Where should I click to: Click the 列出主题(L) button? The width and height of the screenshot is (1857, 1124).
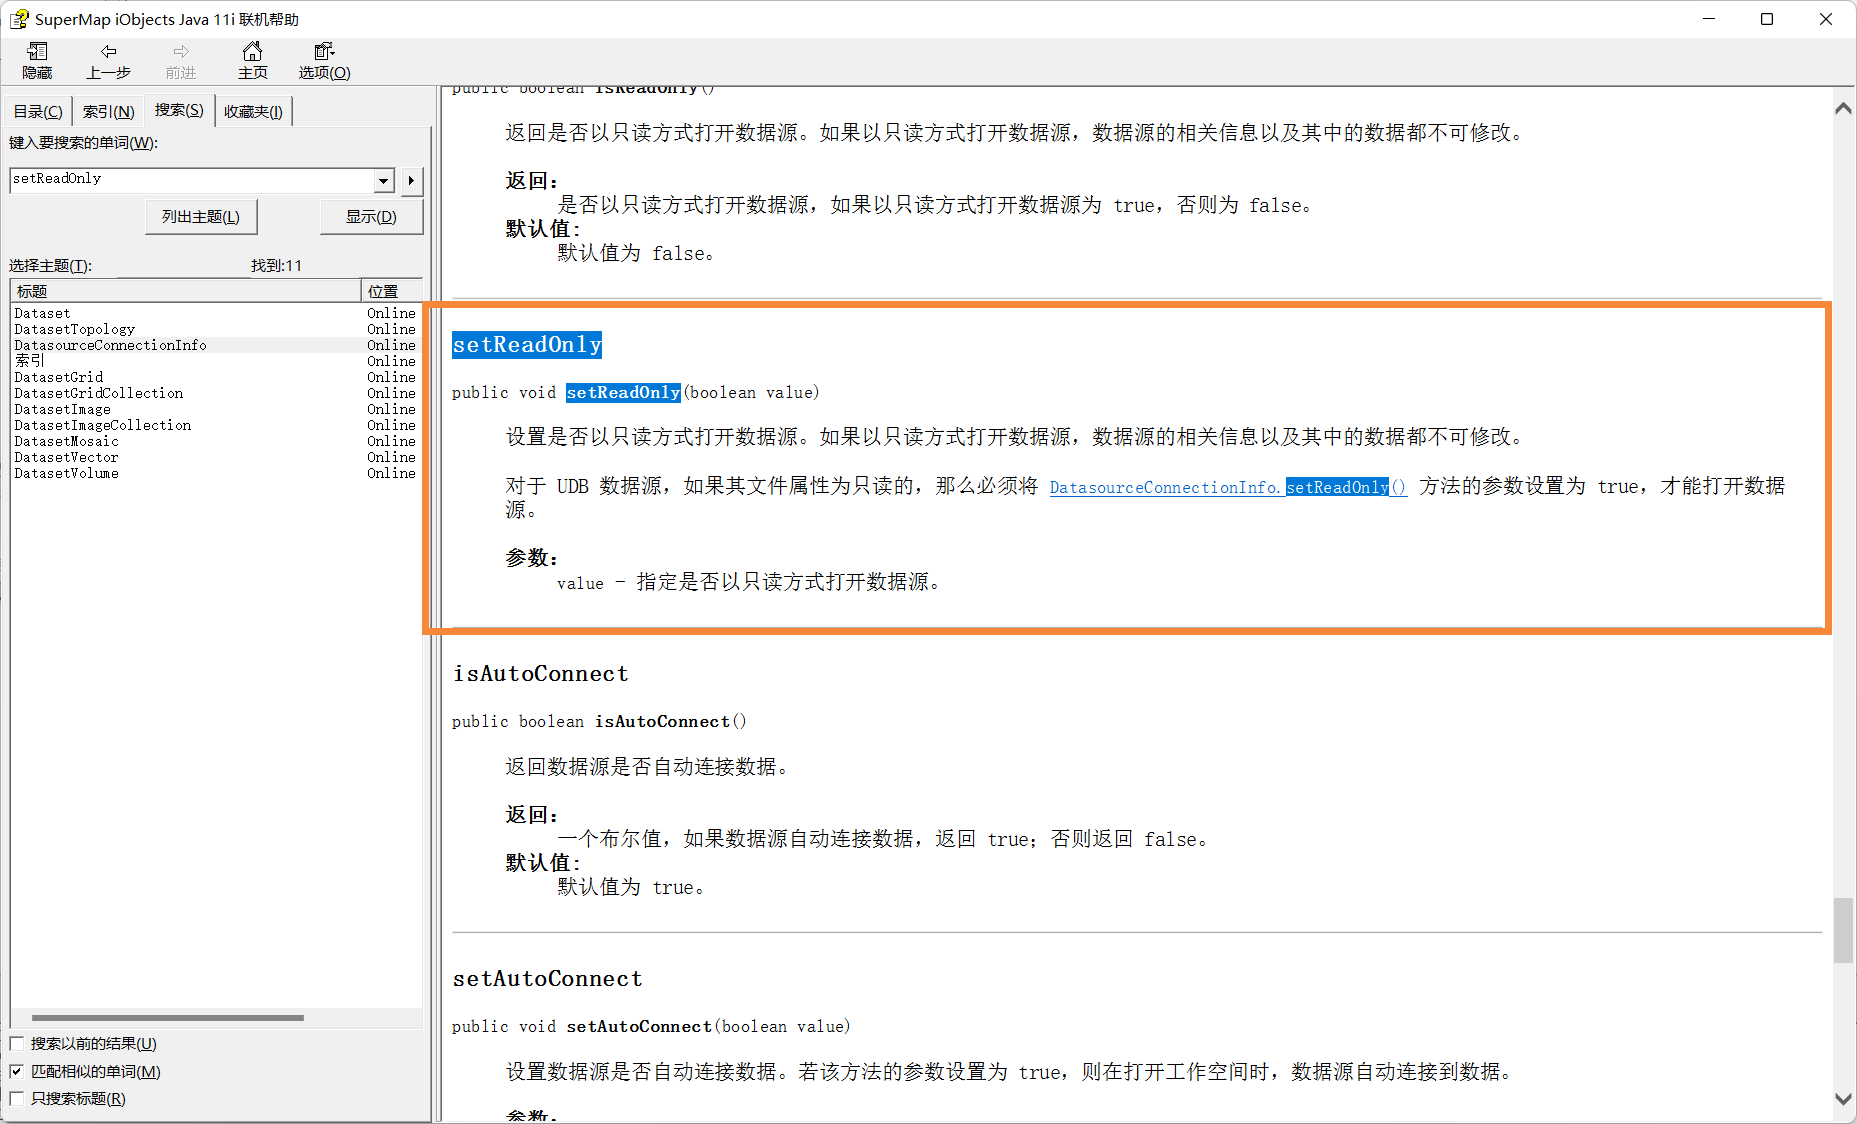point(201,217)
